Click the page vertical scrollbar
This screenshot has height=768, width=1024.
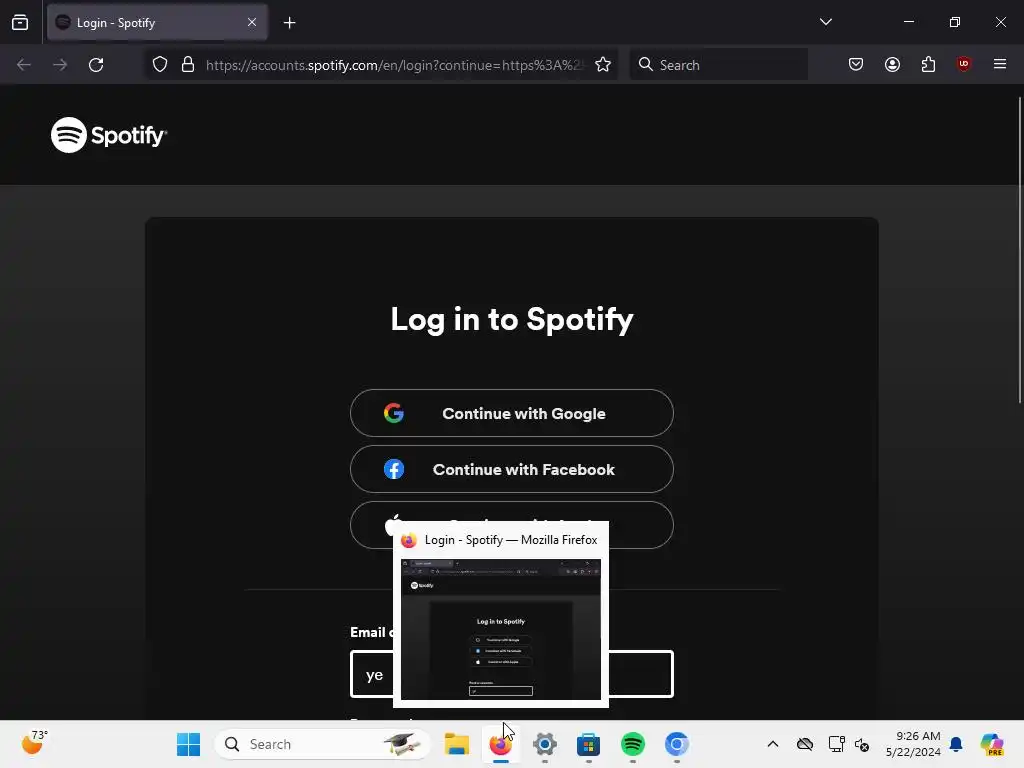pyautogui.click(x=1019, y=249)
